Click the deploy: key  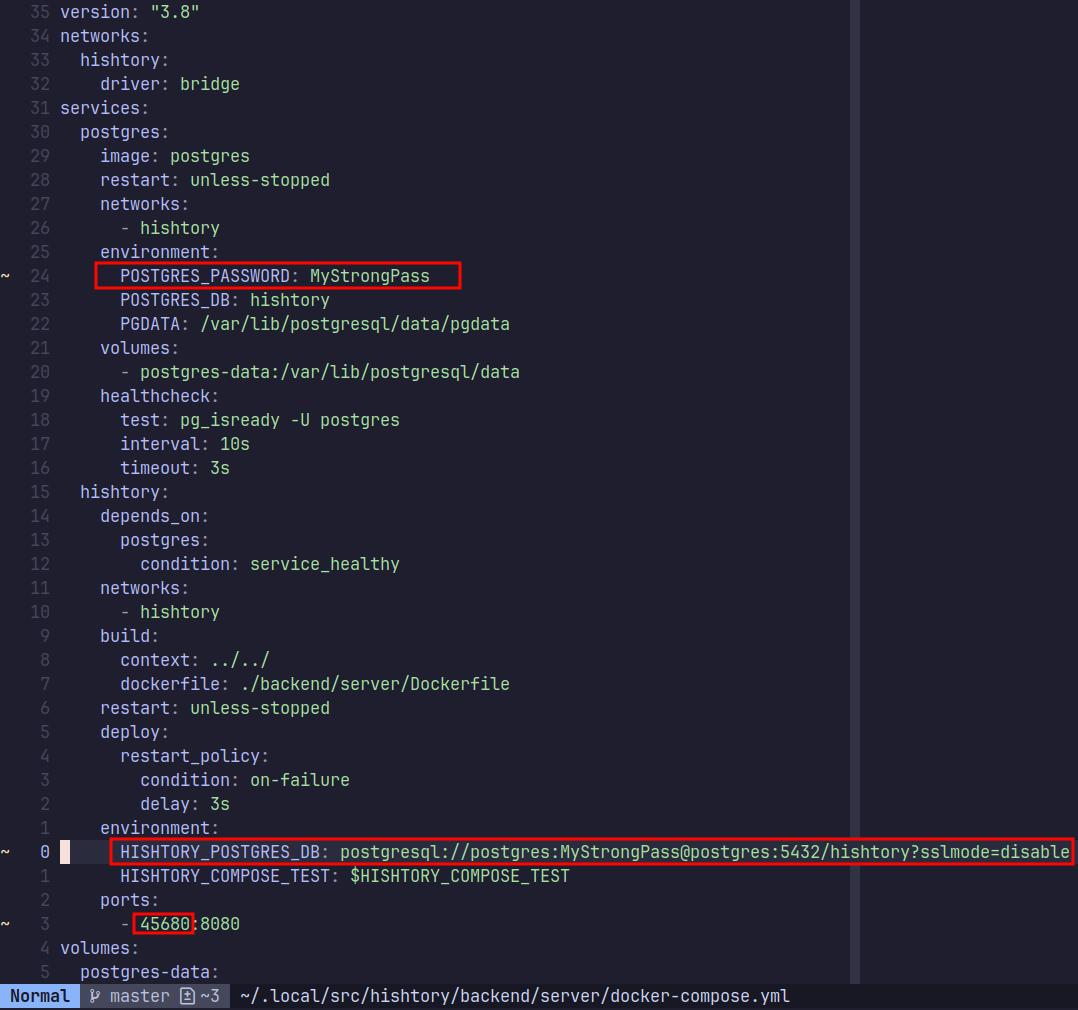click(134, 732)
